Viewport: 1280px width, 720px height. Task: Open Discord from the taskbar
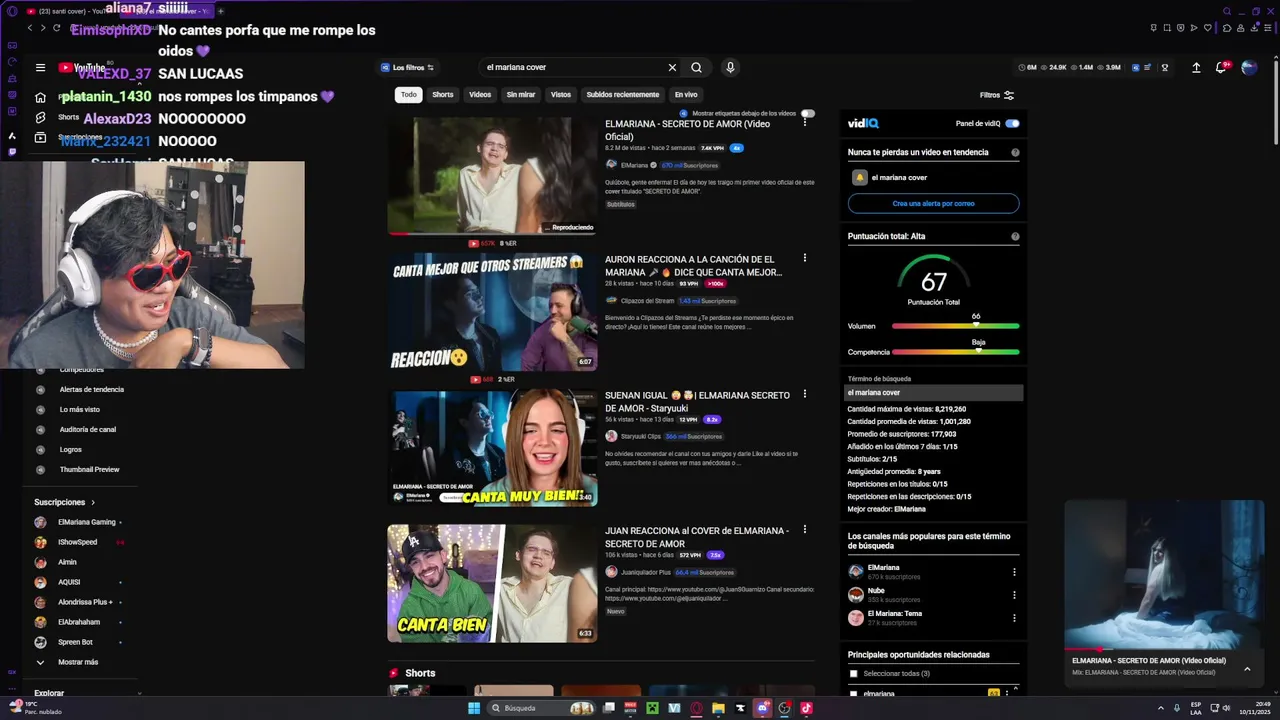(763, 708)
